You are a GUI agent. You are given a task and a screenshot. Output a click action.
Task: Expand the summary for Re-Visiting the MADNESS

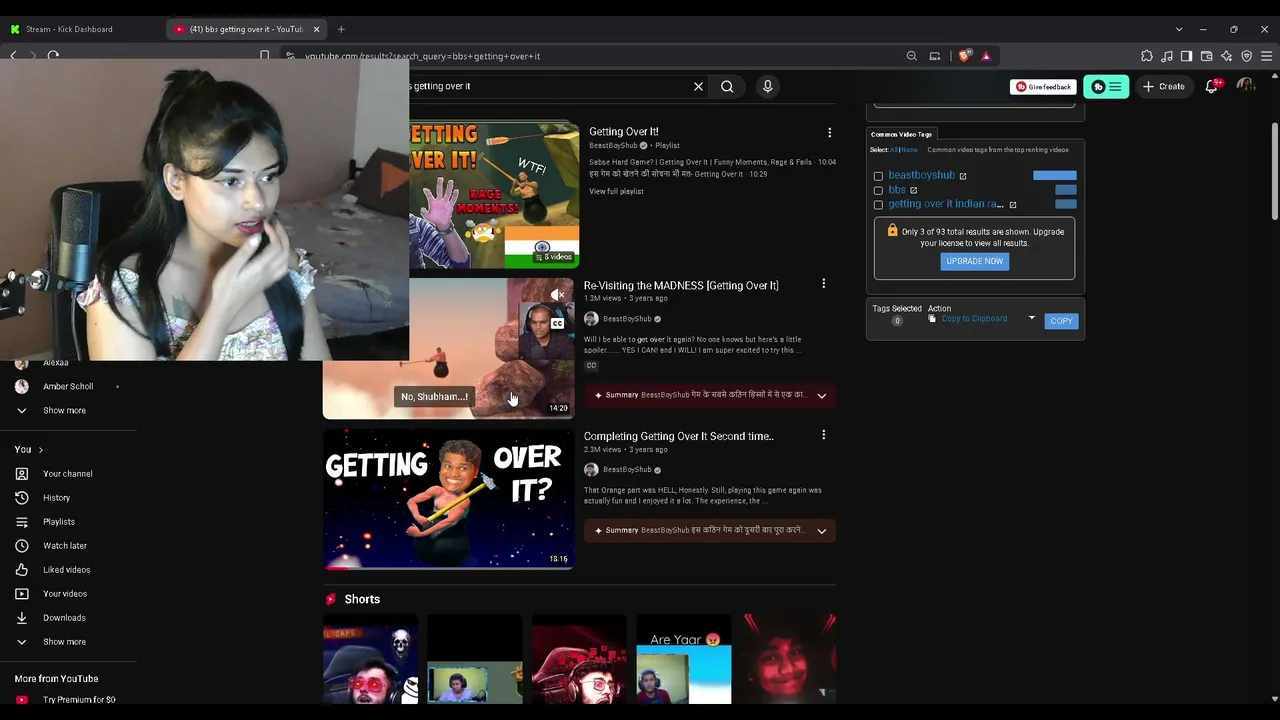tap(821, 395)
